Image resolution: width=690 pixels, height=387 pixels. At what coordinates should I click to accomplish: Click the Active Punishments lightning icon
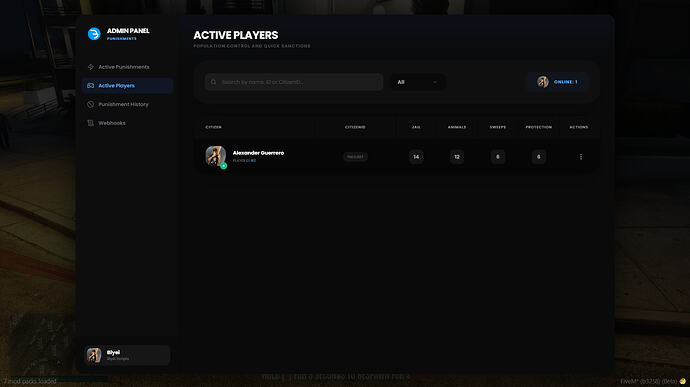pyautogui.click(x=90, y=67)
